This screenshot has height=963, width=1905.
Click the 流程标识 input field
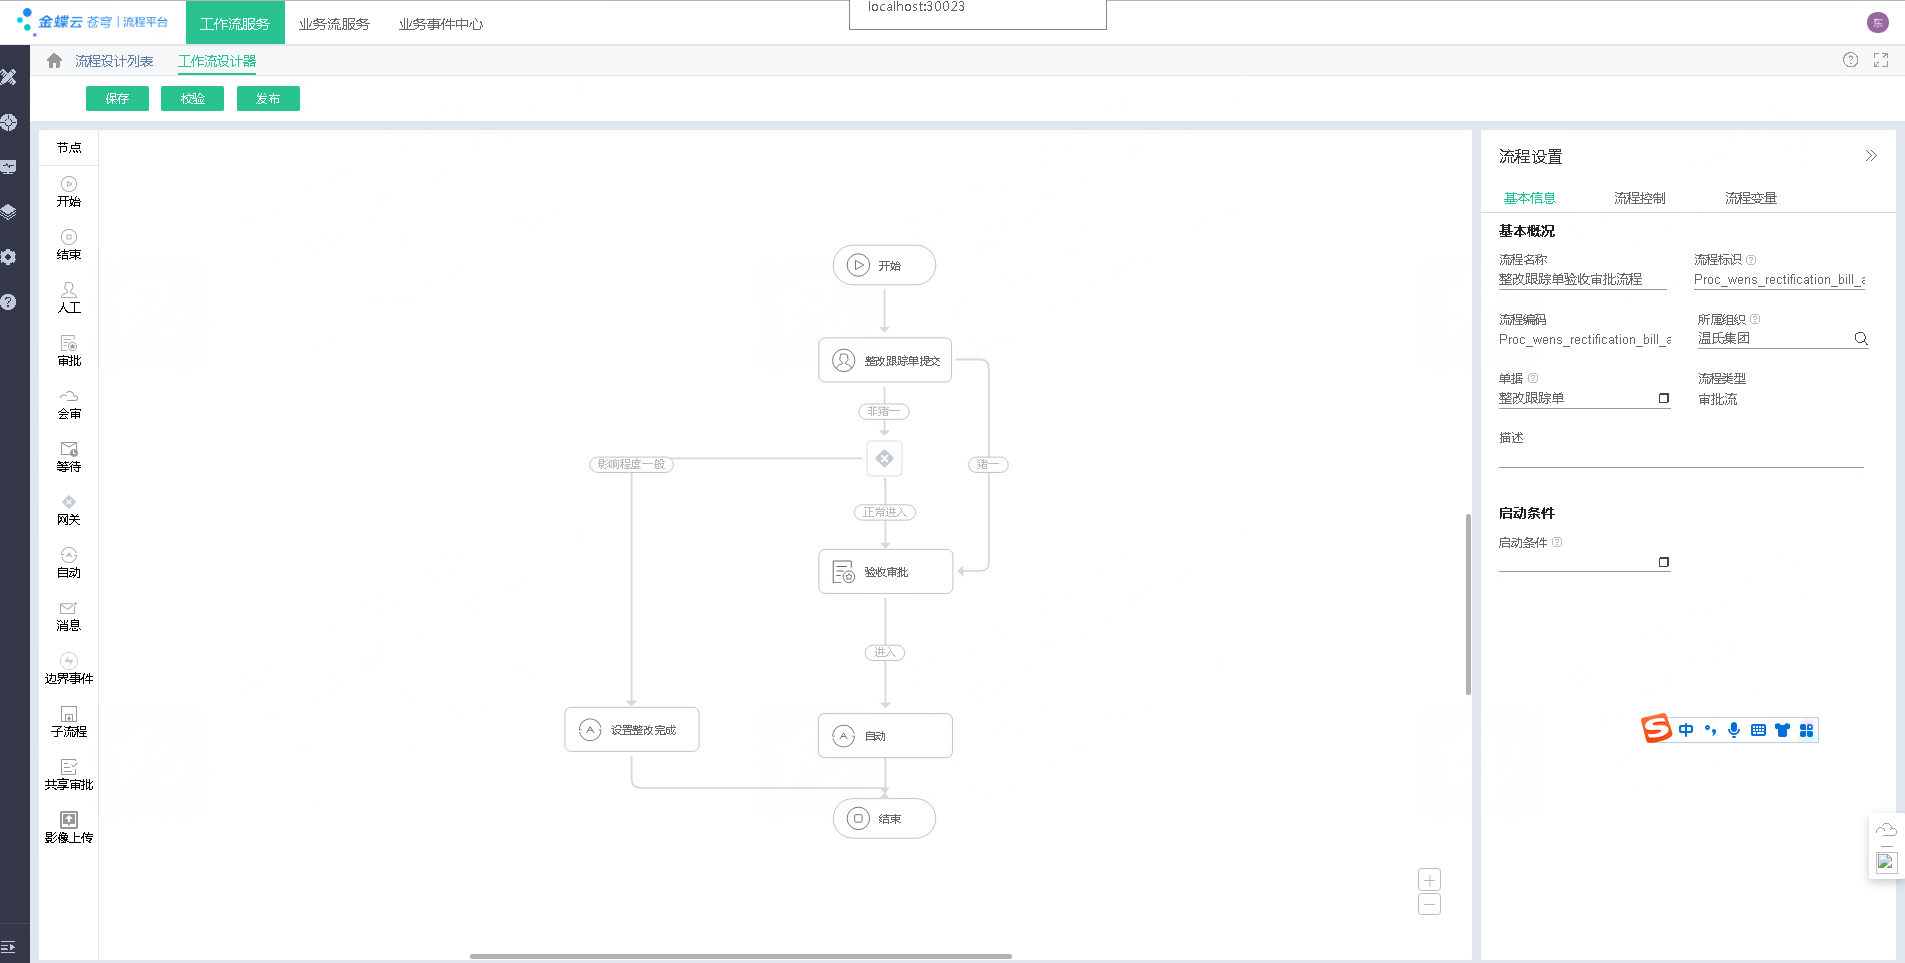tap(1780, 280)
